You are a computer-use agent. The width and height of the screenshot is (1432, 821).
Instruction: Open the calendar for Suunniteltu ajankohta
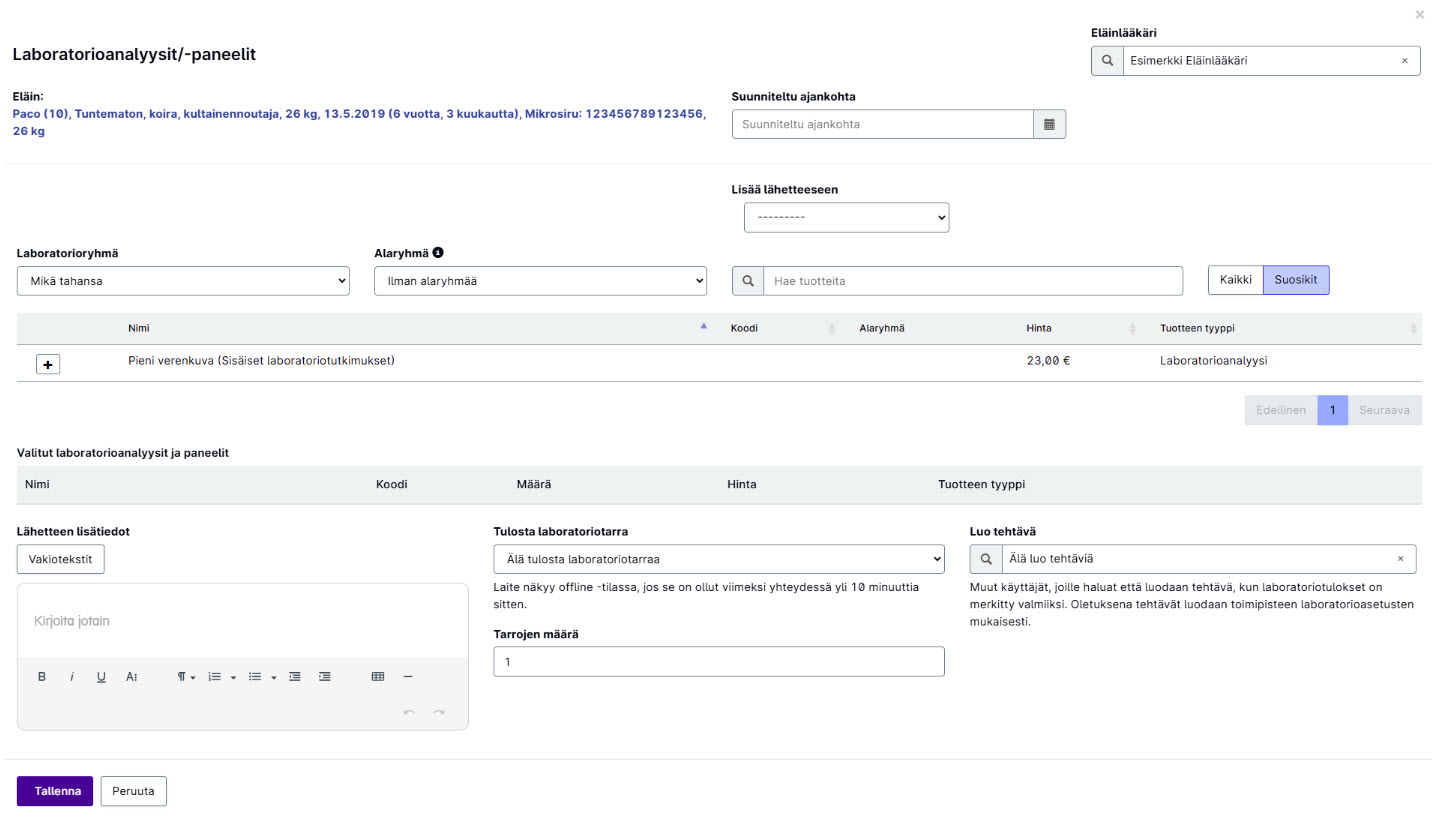coord(1049,124)
